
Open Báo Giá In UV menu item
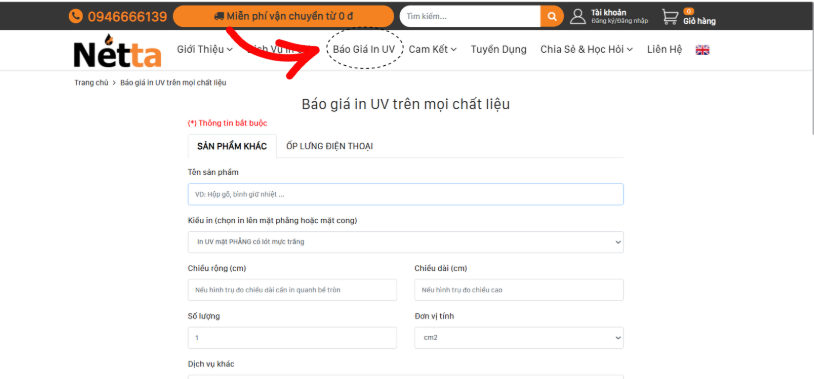(364, 49)
